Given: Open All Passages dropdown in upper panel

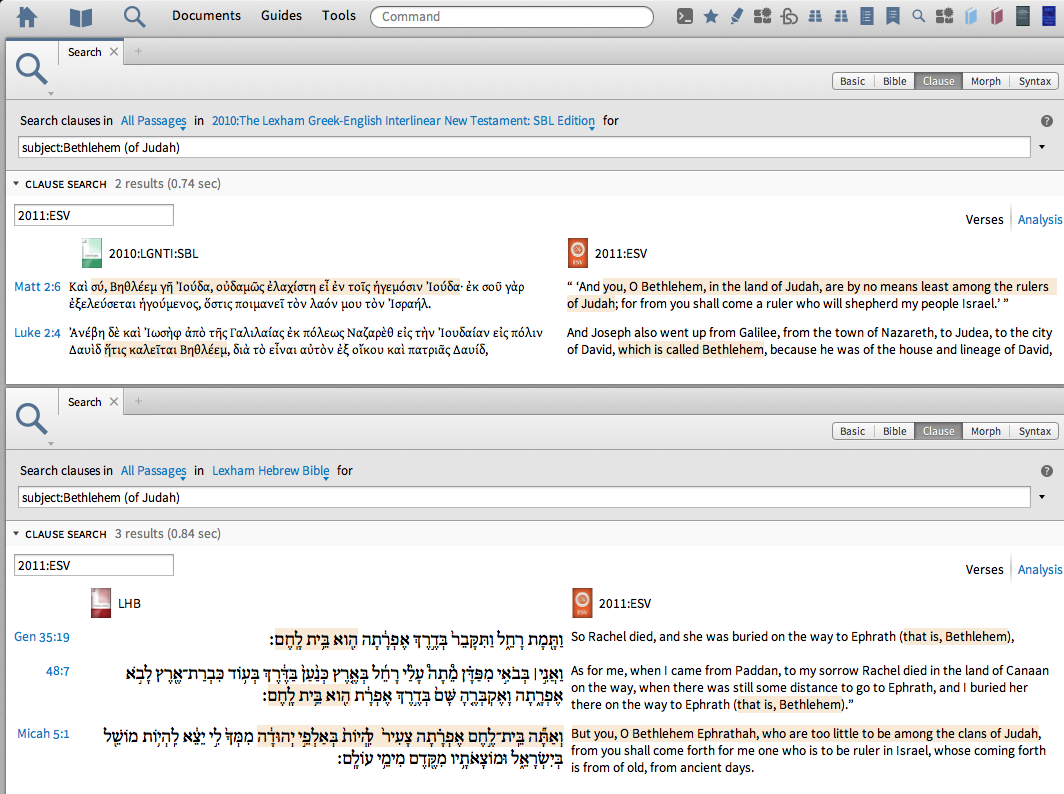Looking at the screenshot, I should click(153, 121).
